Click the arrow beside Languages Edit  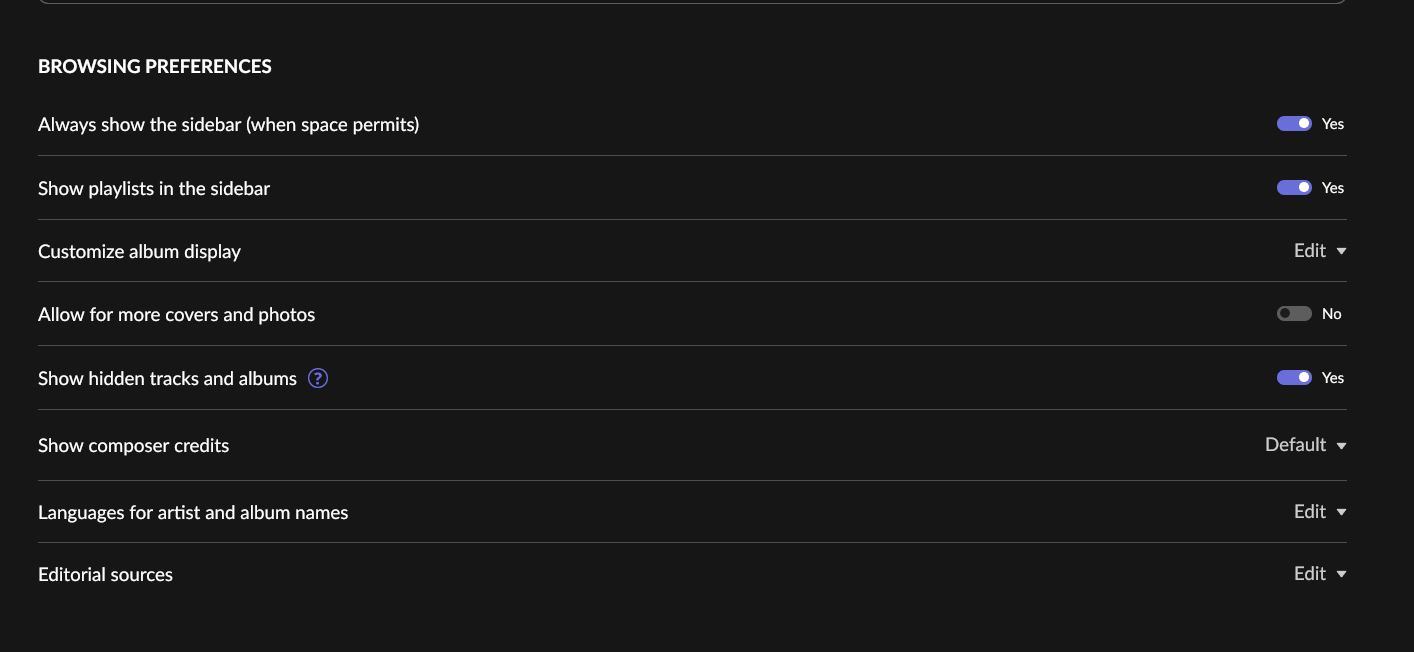point(1342,512)
